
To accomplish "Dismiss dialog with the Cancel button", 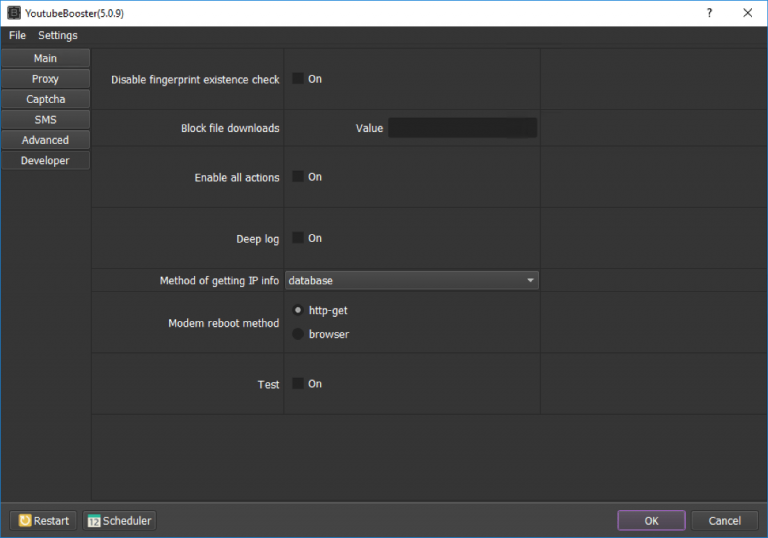I will [724, 520].
